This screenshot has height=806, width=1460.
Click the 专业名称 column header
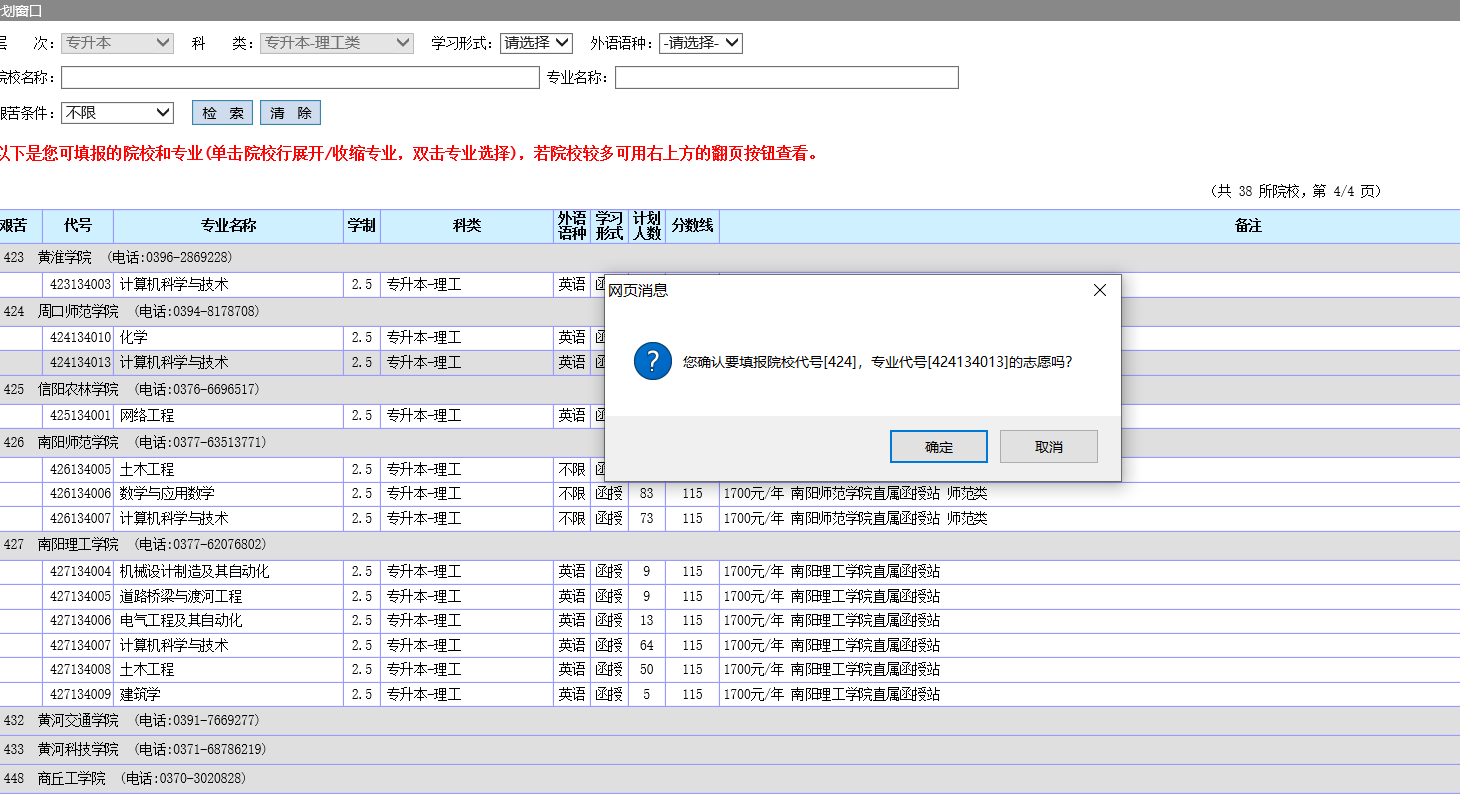(229, 226)
